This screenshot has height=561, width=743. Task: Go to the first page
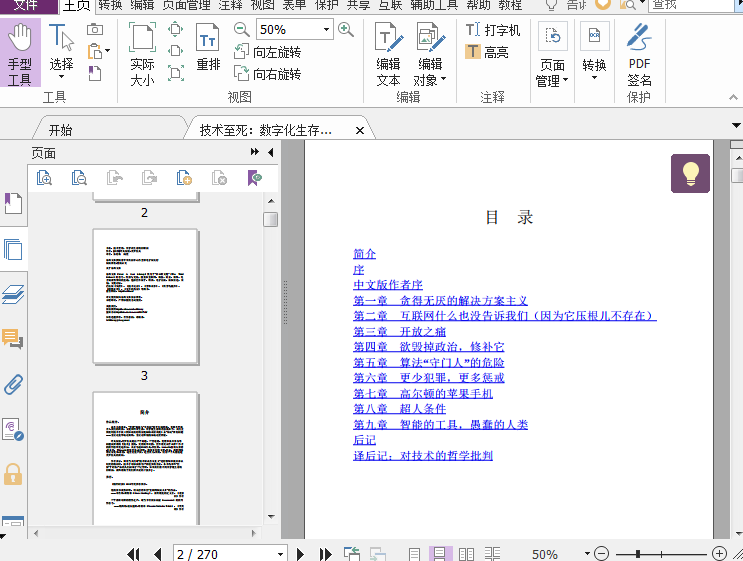click(x=134, y=554)
